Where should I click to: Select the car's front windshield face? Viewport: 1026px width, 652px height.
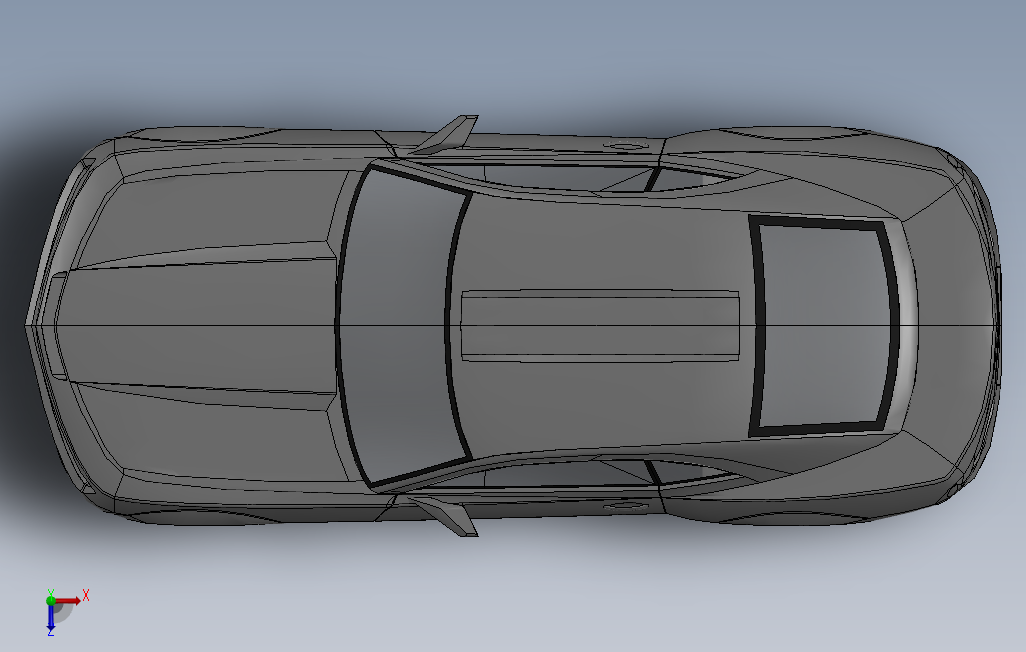(x=400, y=325)
